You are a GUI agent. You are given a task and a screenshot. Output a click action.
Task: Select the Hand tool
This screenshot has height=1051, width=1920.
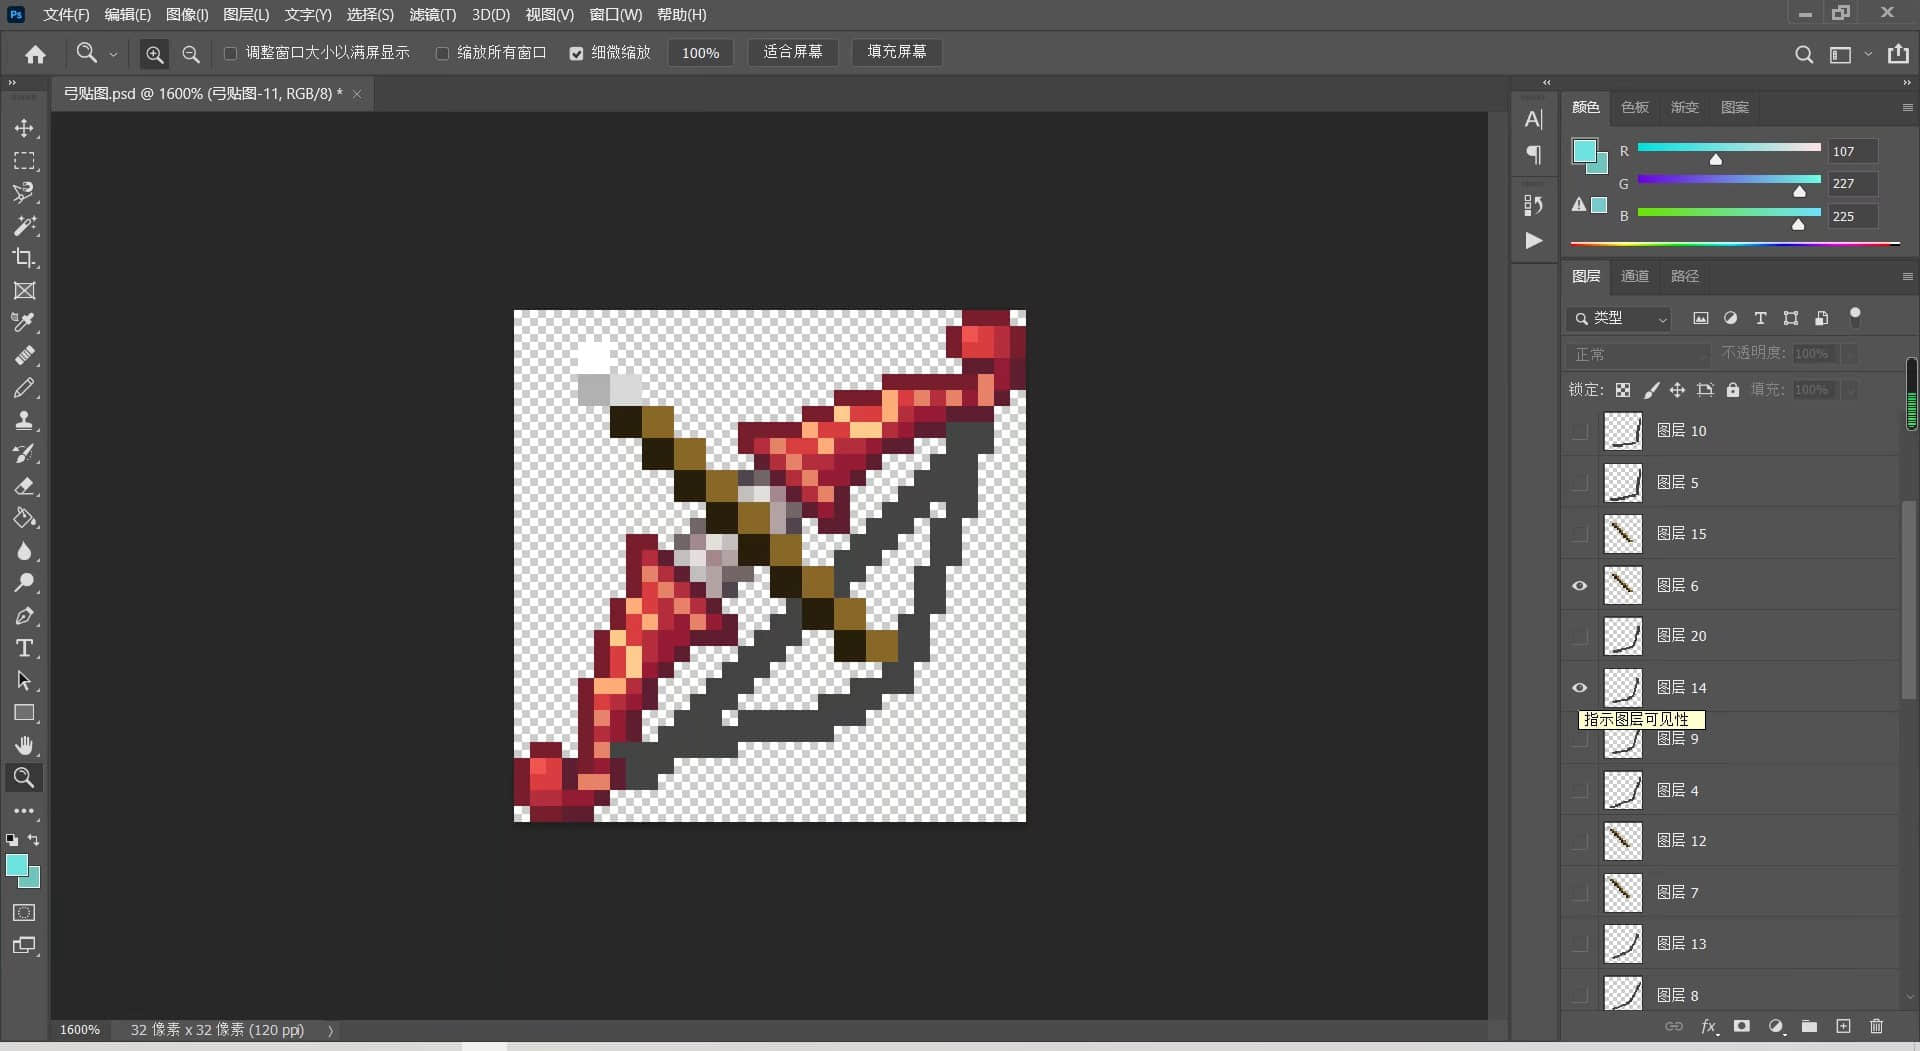[24, 745]
